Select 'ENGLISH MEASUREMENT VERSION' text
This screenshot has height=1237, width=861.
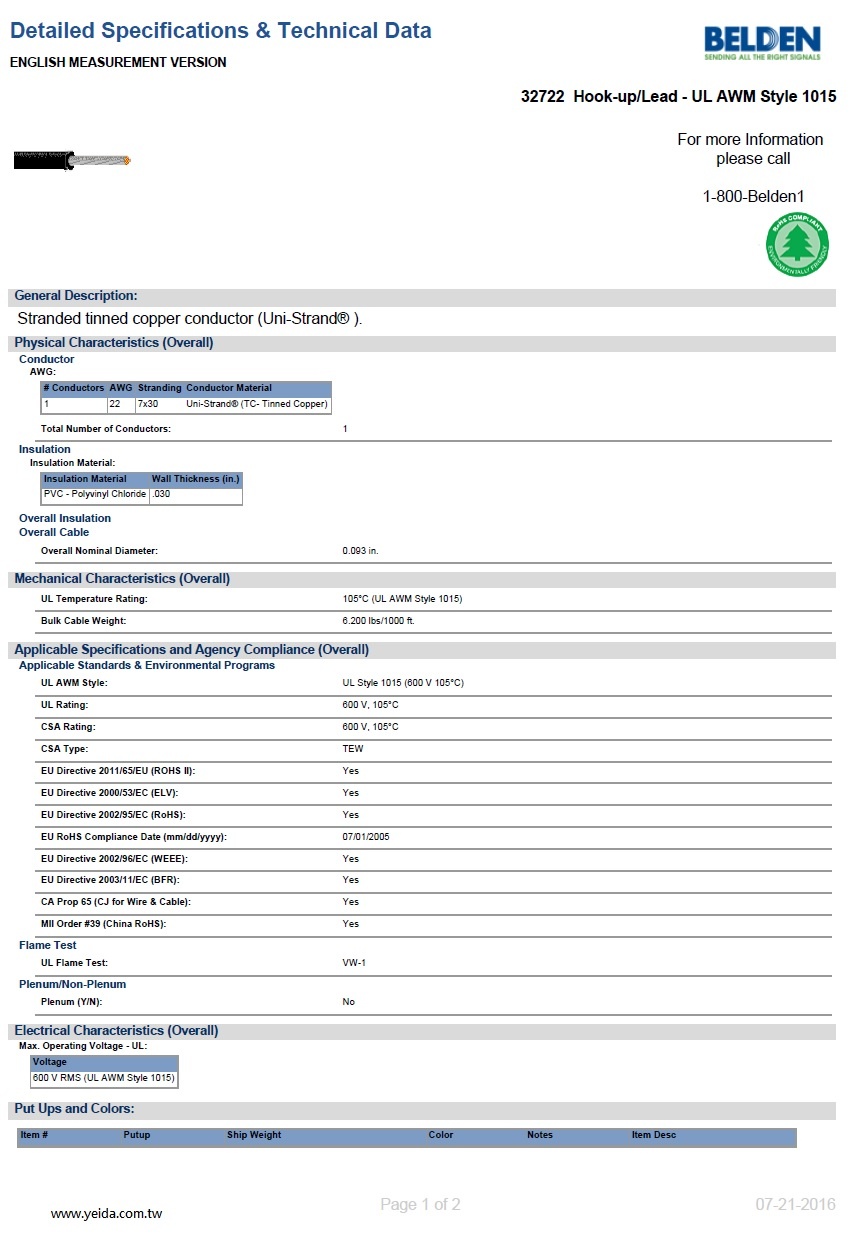[x=118, y=62]
